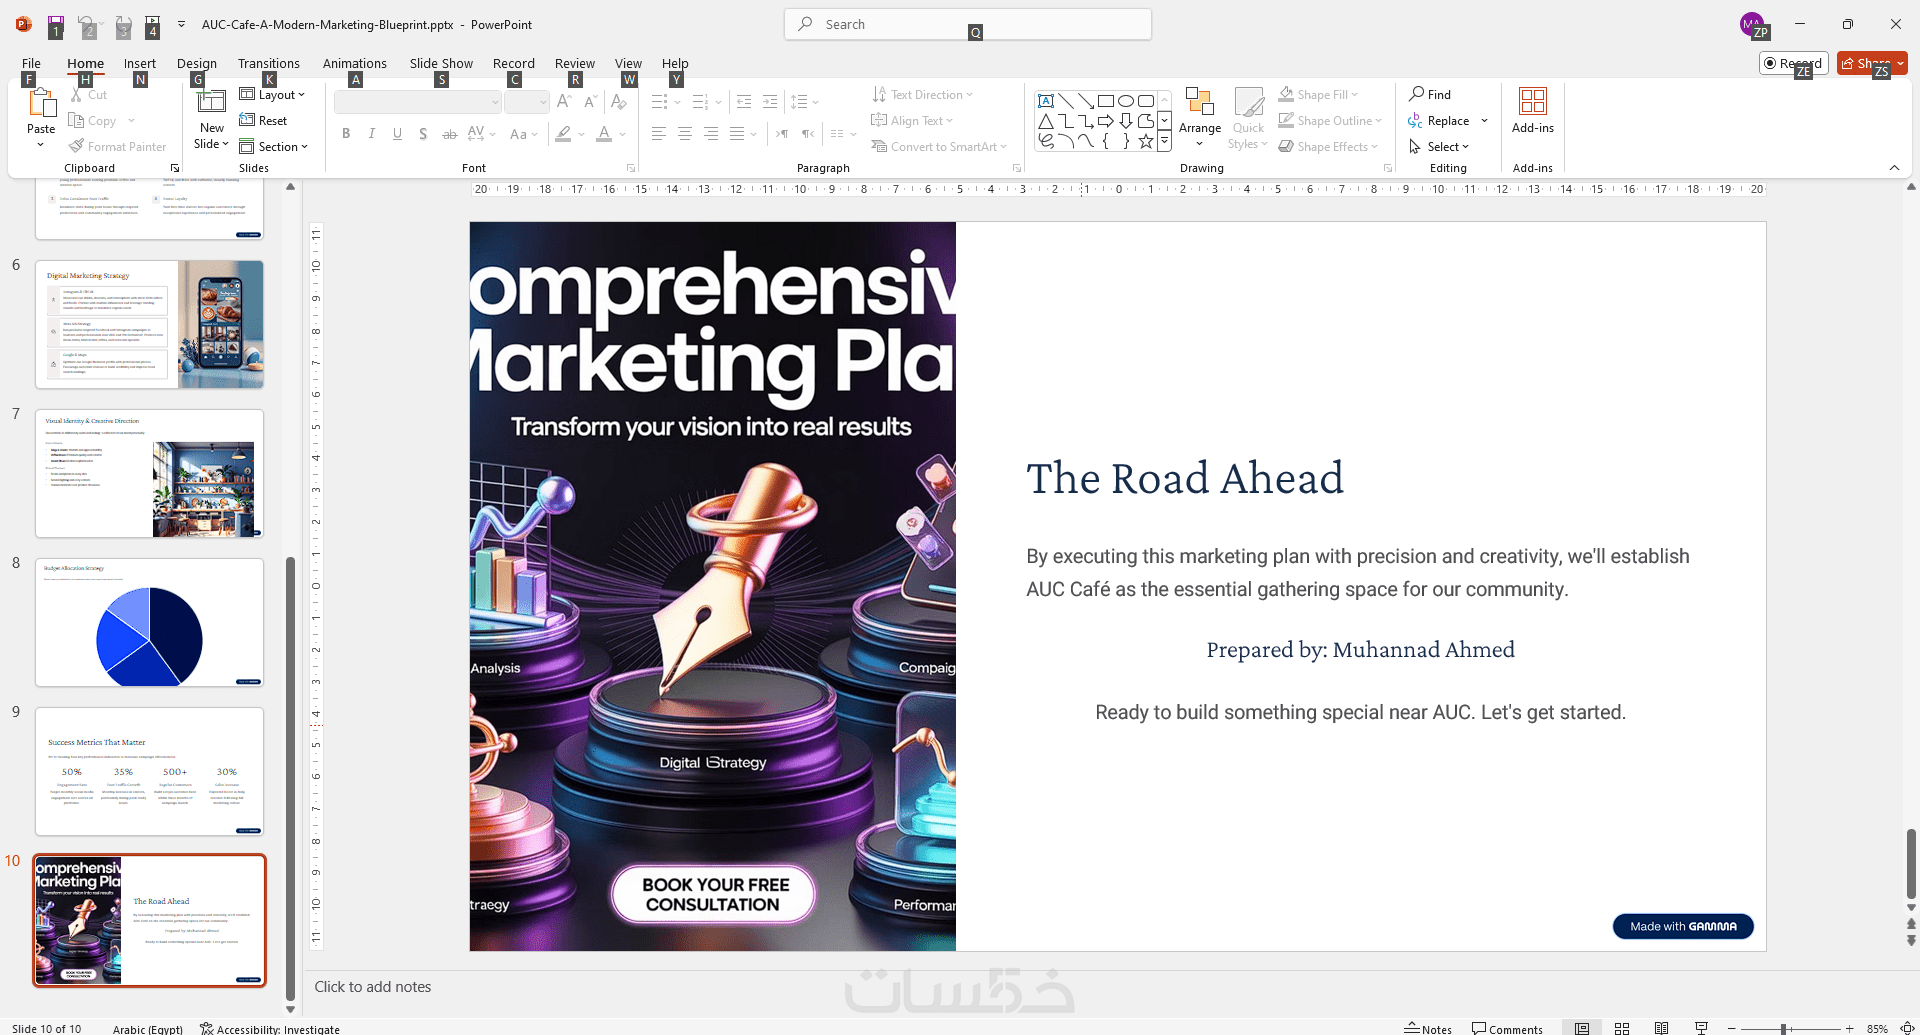1920x1035 pixels.
Task: Switch to Slide Sorter view icon
Action: coord(1622,1028)
